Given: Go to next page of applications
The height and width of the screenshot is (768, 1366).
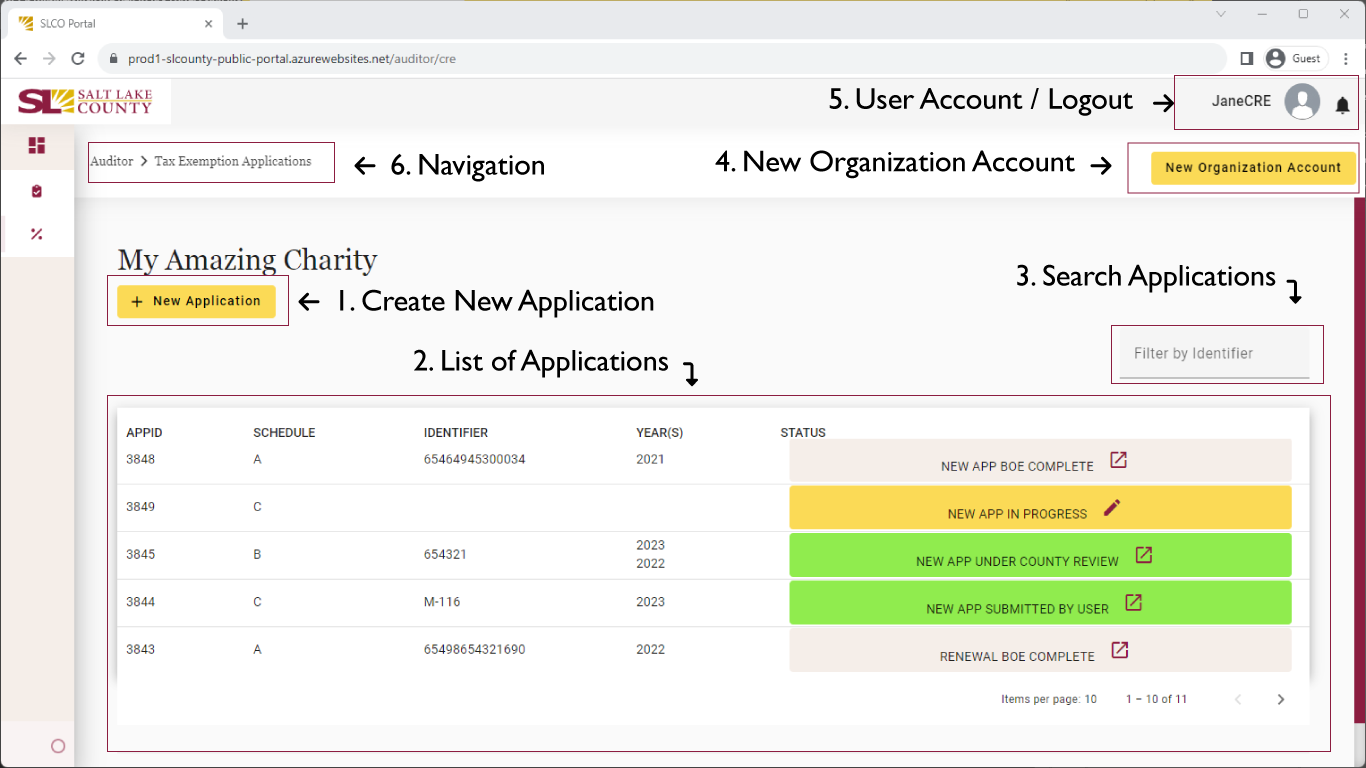Looking at the screenshot, I should pos(1281,699).
